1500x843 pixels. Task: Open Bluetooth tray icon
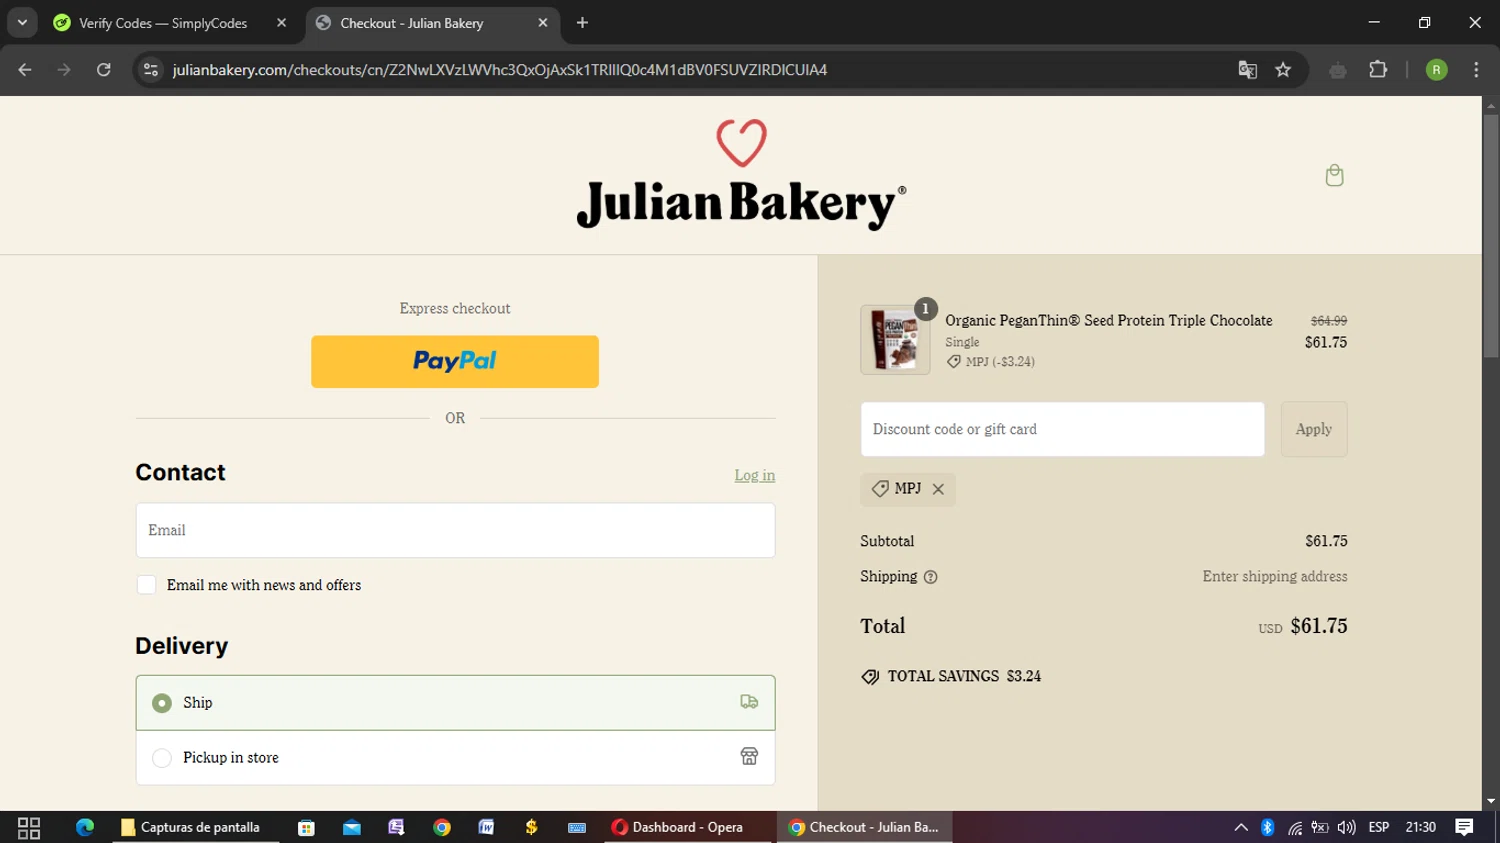tap(1267, 827)
